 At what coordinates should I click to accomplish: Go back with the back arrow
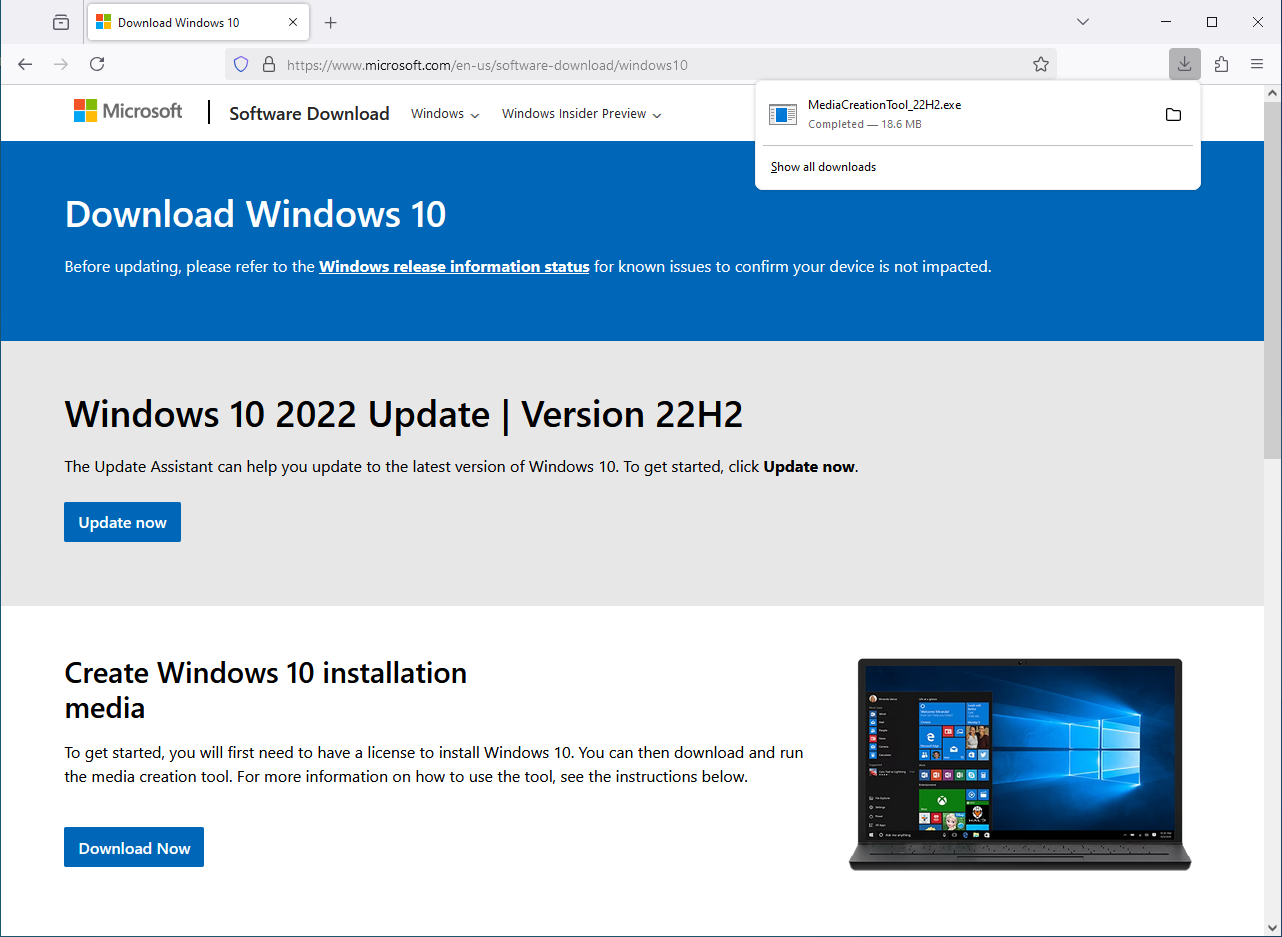tap(25, 64)
